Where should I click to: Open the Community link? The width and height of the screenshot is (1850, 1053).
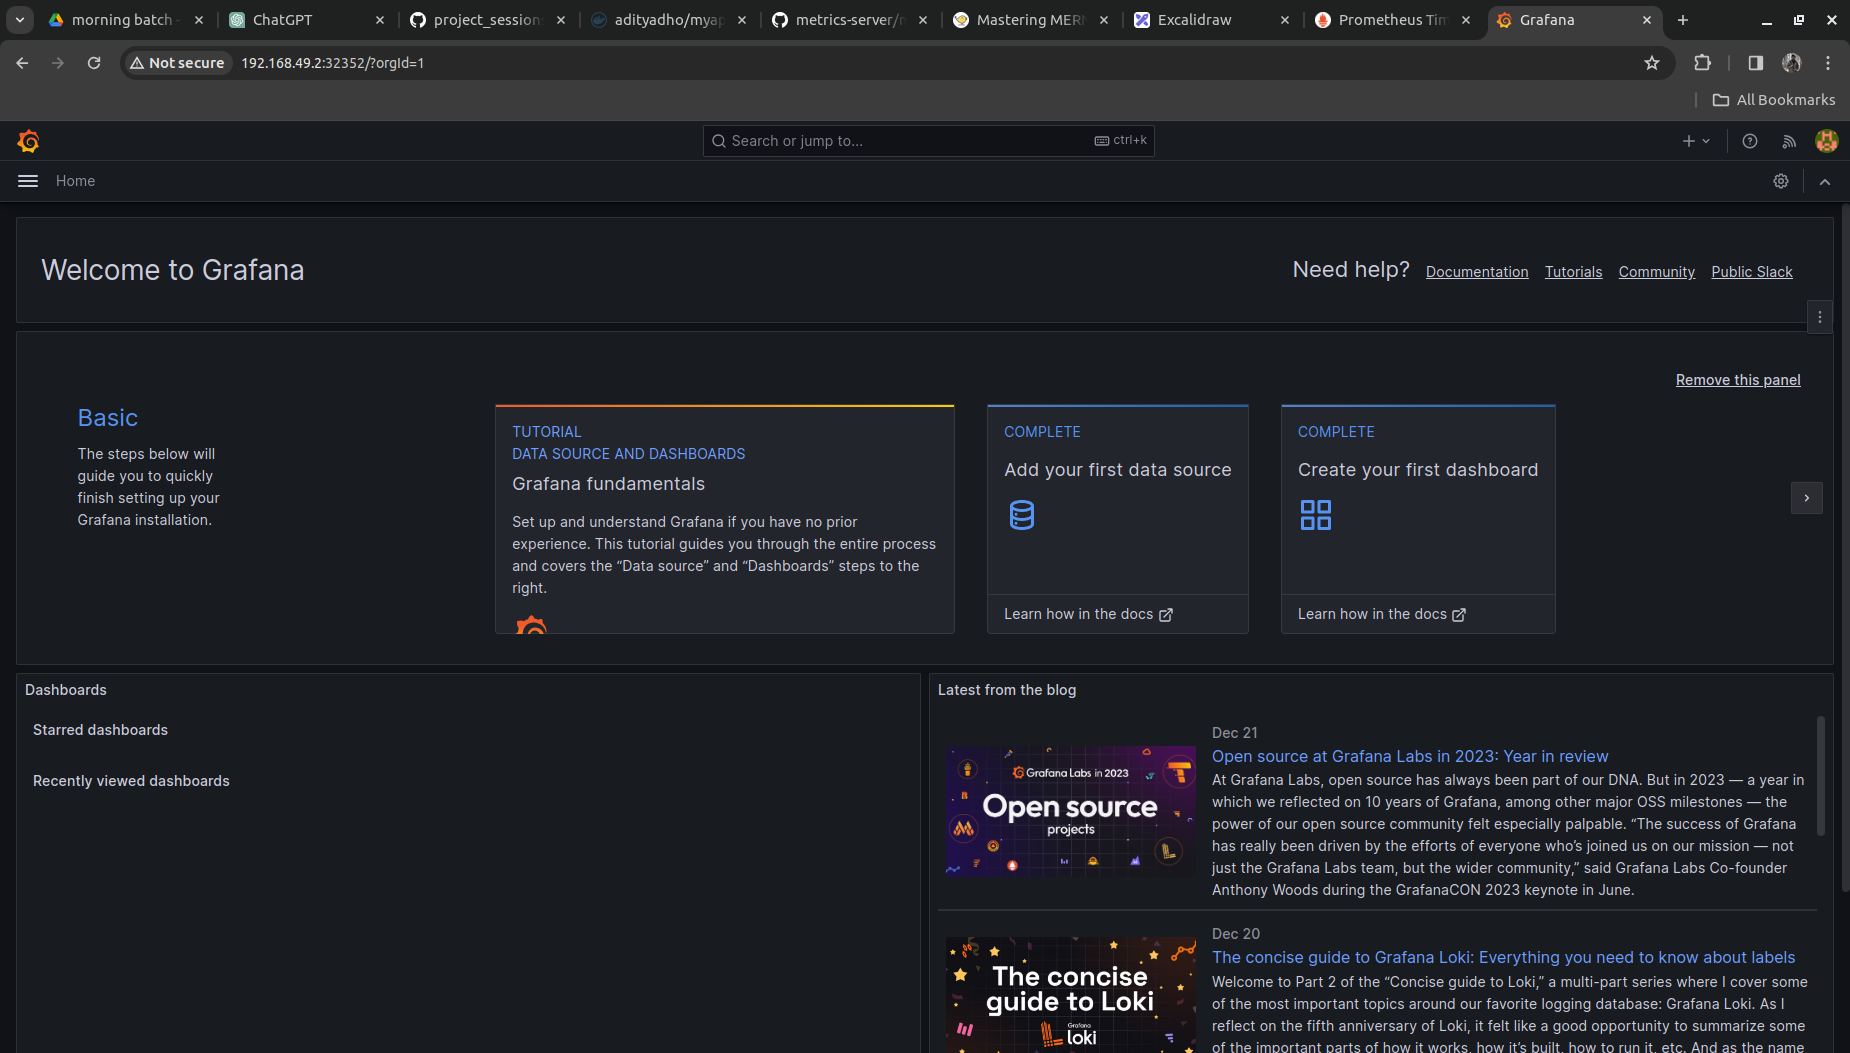[x=1657, y=272]
